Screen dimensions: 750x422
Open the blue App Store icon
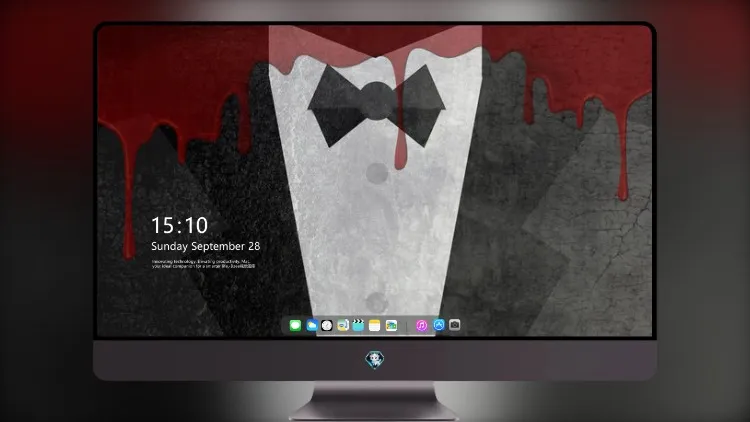[x=439, y=325]
